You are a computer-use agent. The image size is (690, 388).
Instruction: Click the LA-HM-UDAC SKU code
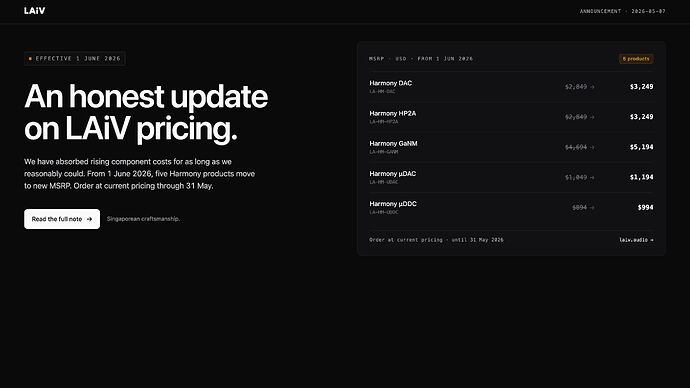[384, 182]
